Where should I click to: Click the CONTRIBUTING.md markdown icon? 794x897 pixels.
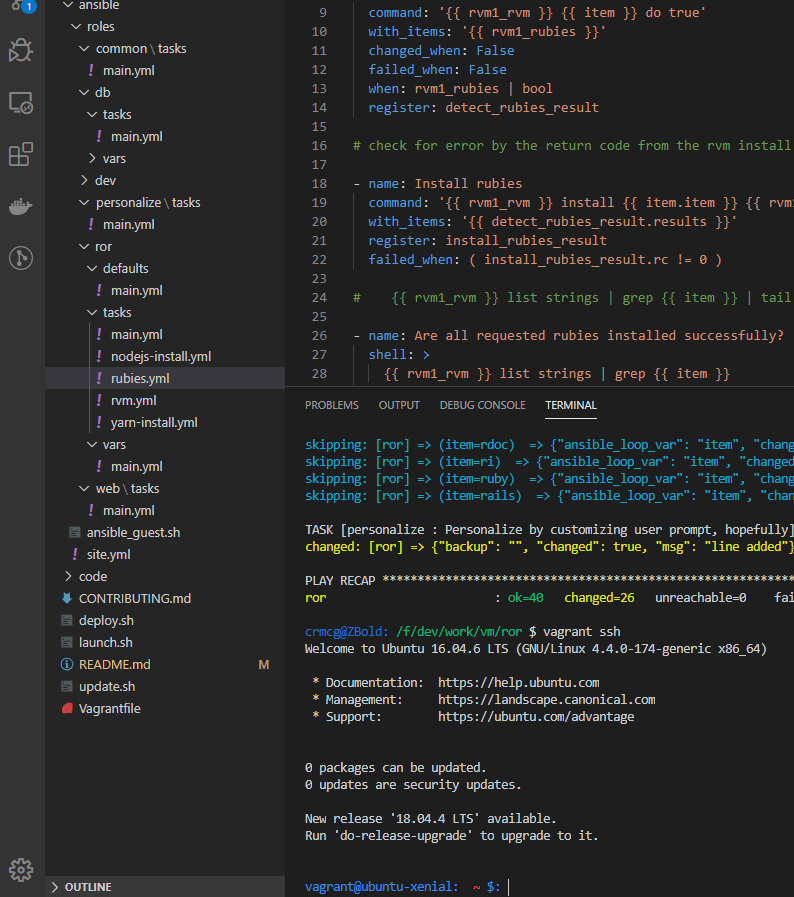coord(67,598)
